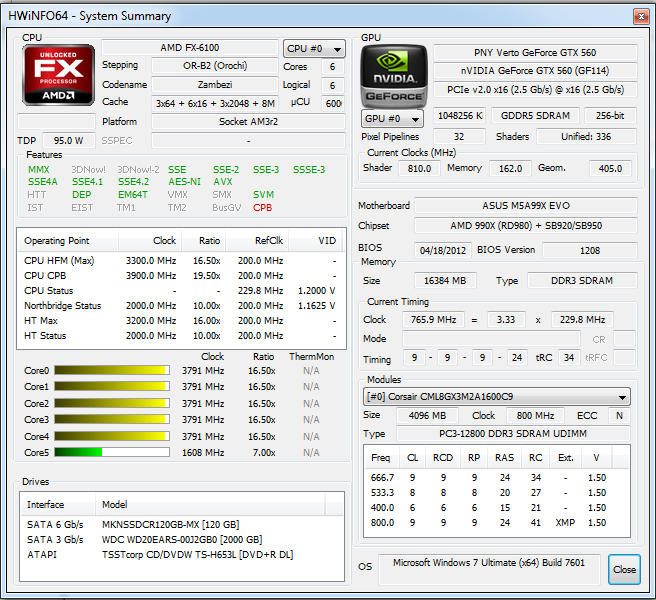The image size is (656, 600).
Task: Click the Core1 clock 3791 MHz value
Action: pos(203,387)
